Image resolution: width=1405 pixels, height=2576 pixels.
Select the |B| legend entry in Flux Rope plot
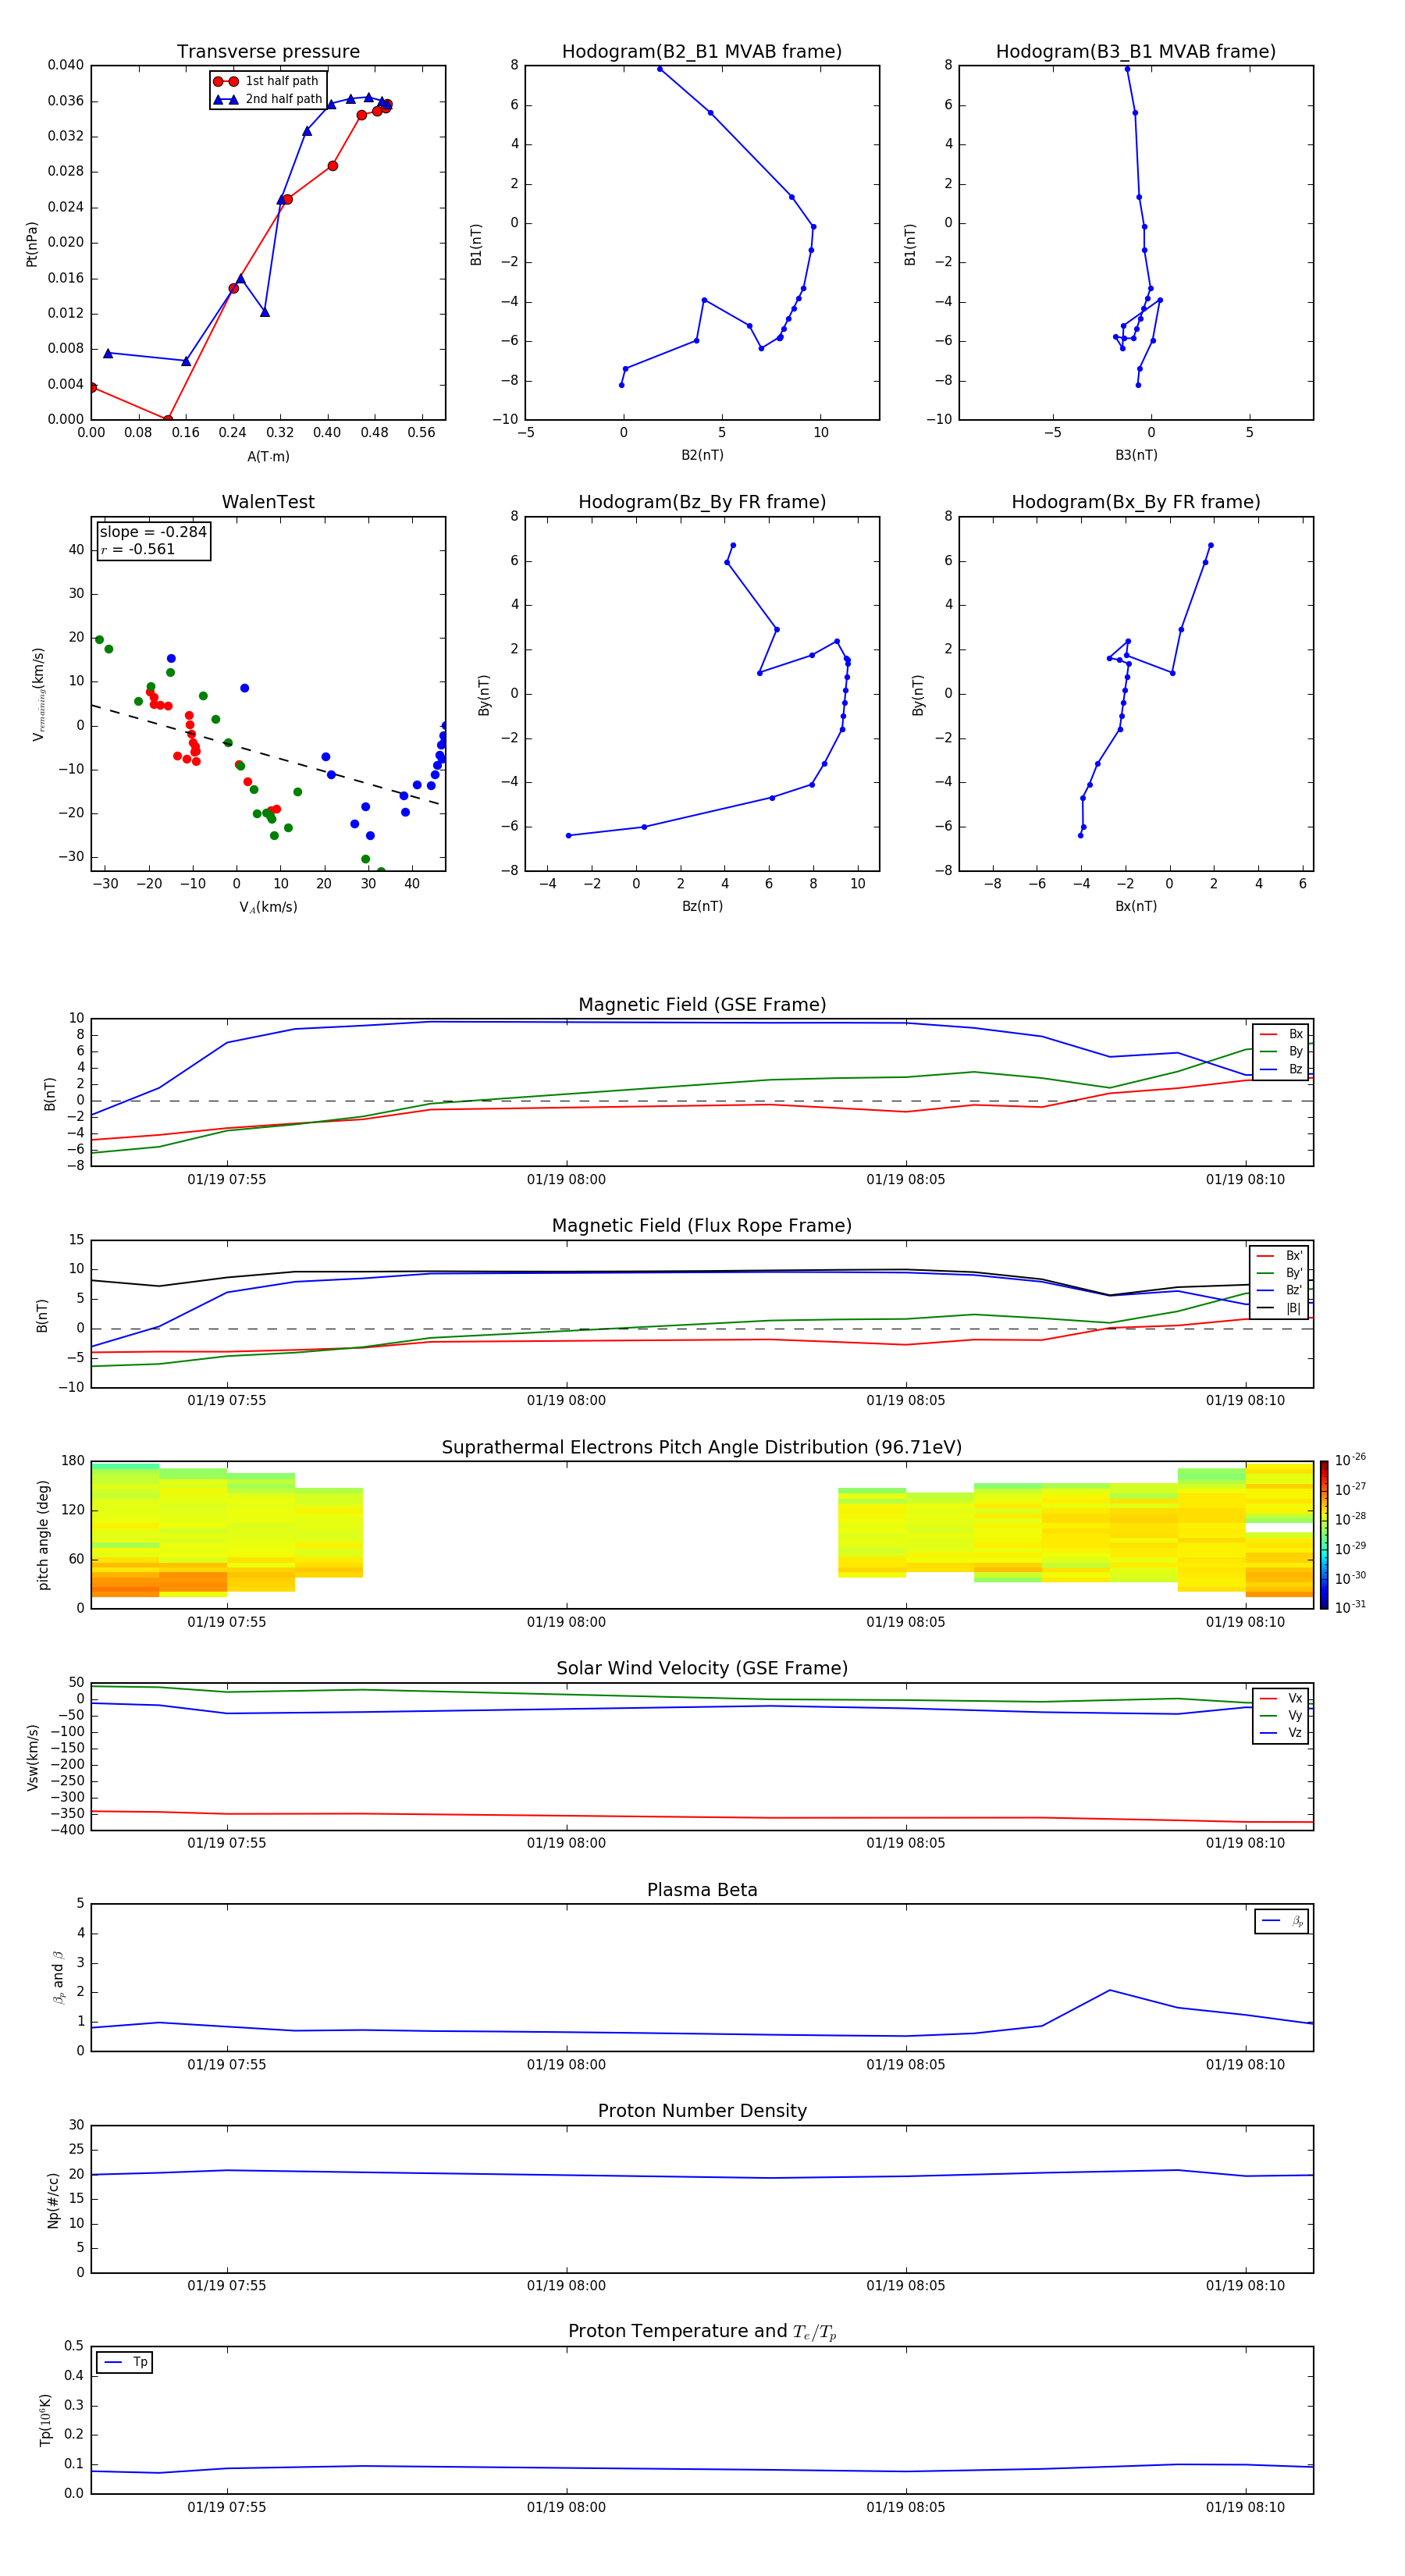[x=1280, y=1308]
